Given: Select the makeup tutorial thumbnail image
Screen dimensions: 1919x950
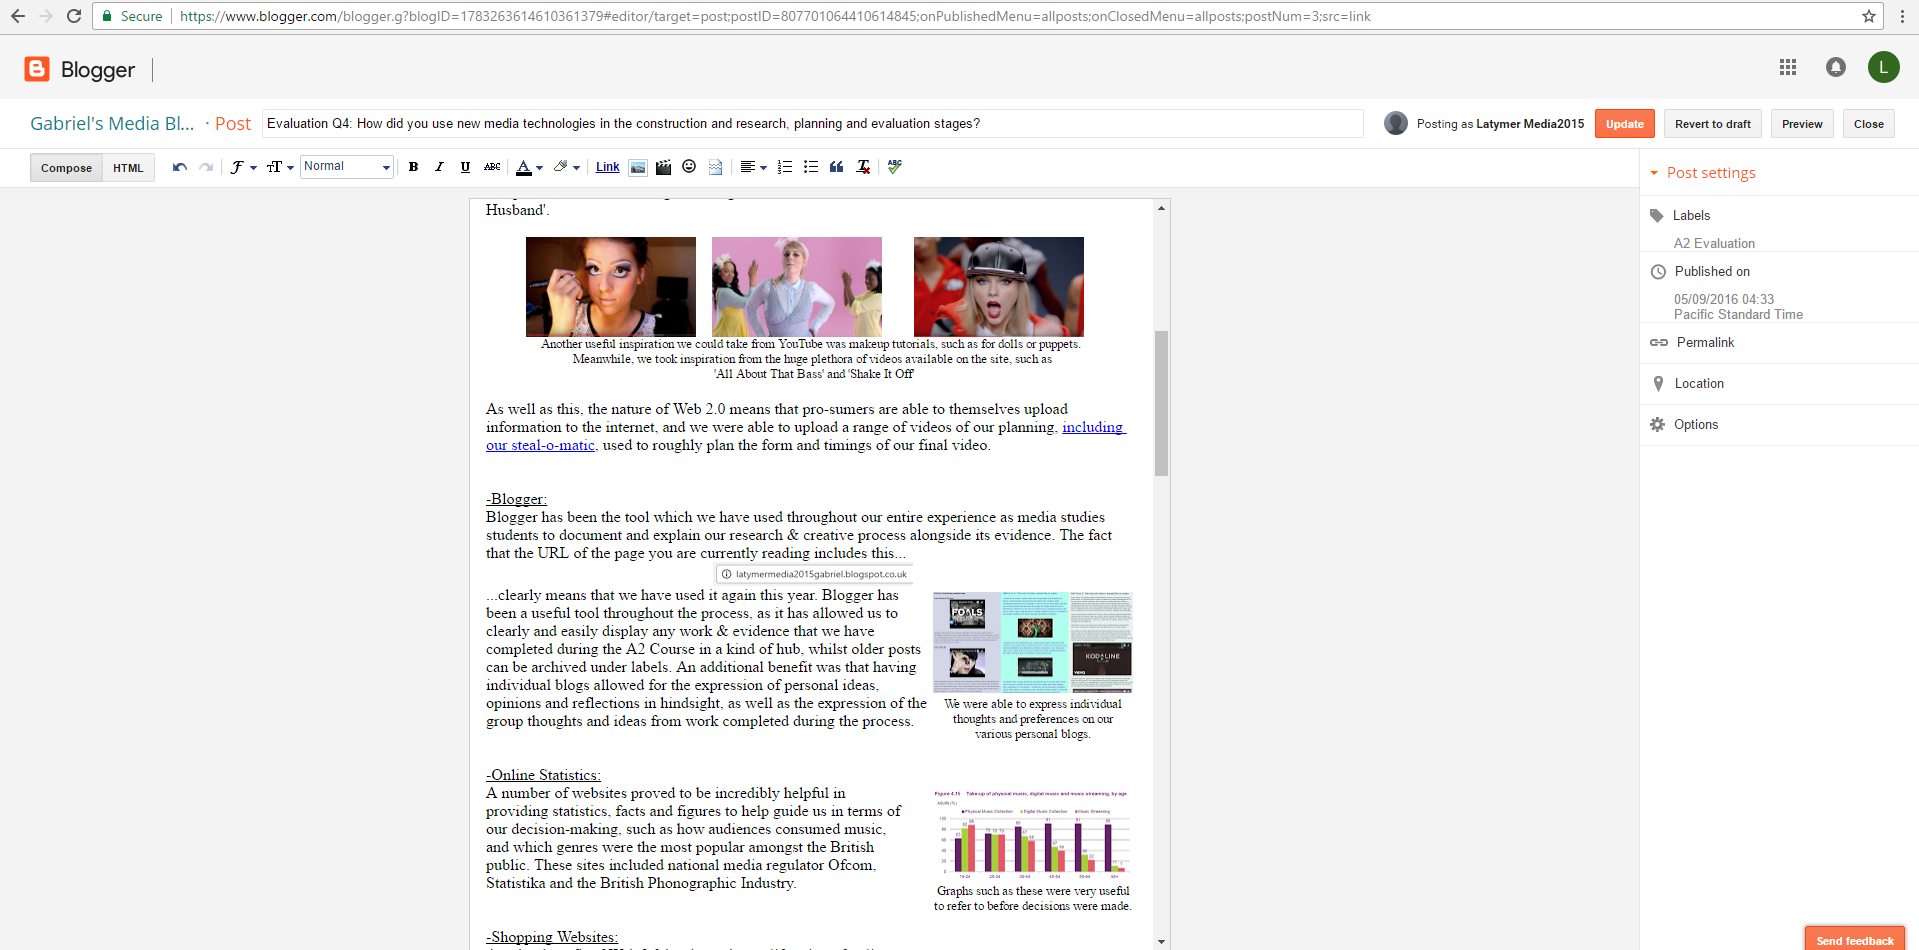Looking at the screenshot, I should [x=611, y=286].
